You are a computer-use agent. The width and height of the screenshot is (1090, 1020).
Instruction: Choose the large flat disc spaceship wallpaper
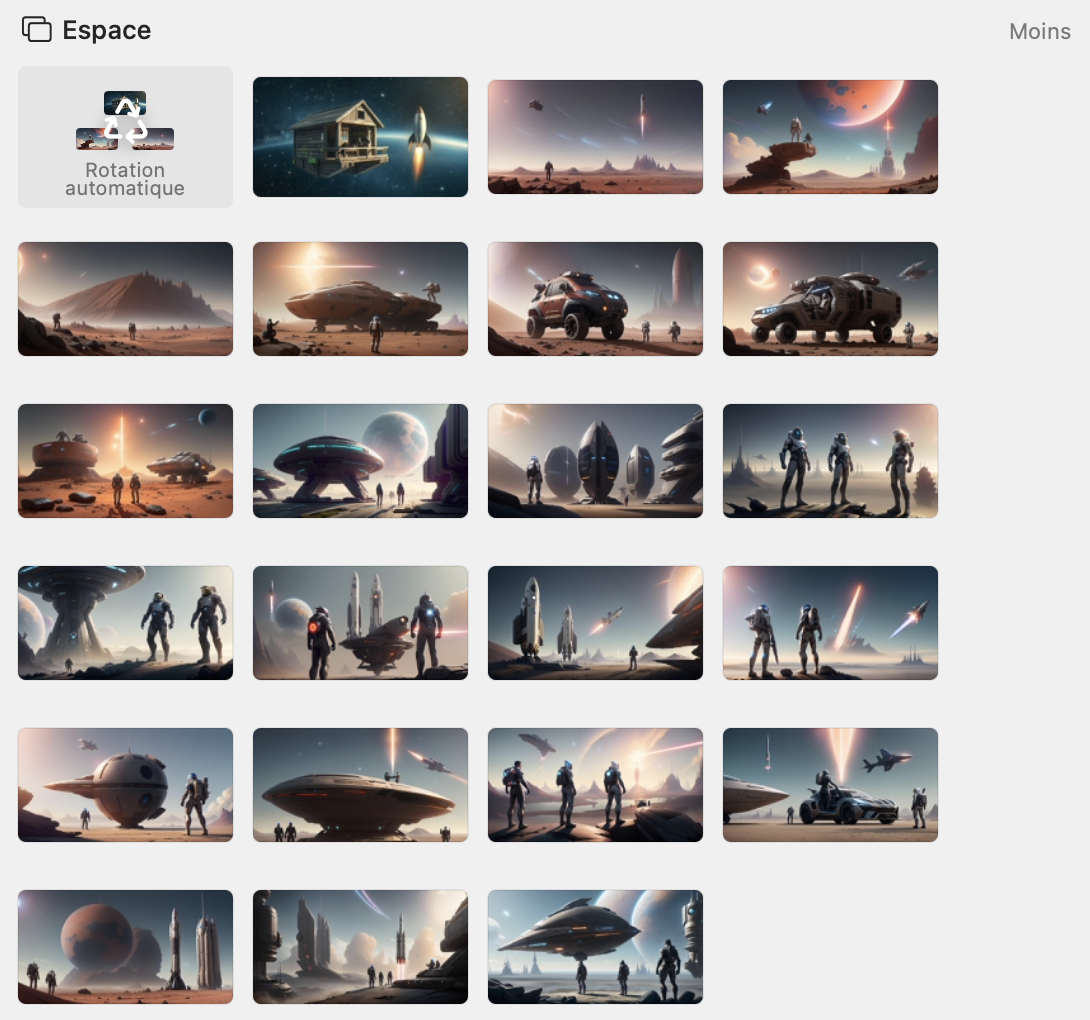[x=360, y=785]
